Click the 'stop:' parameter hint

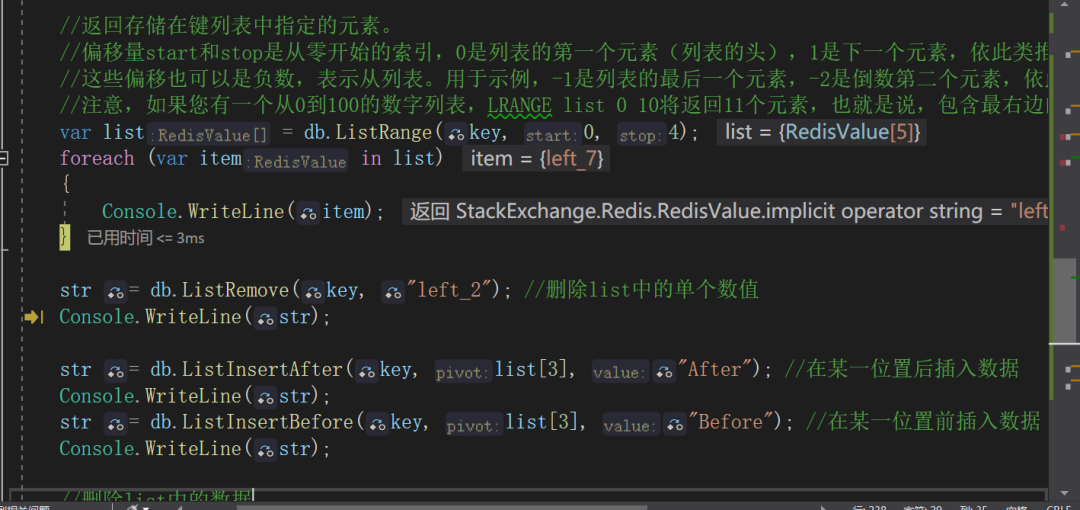point(642,134)
